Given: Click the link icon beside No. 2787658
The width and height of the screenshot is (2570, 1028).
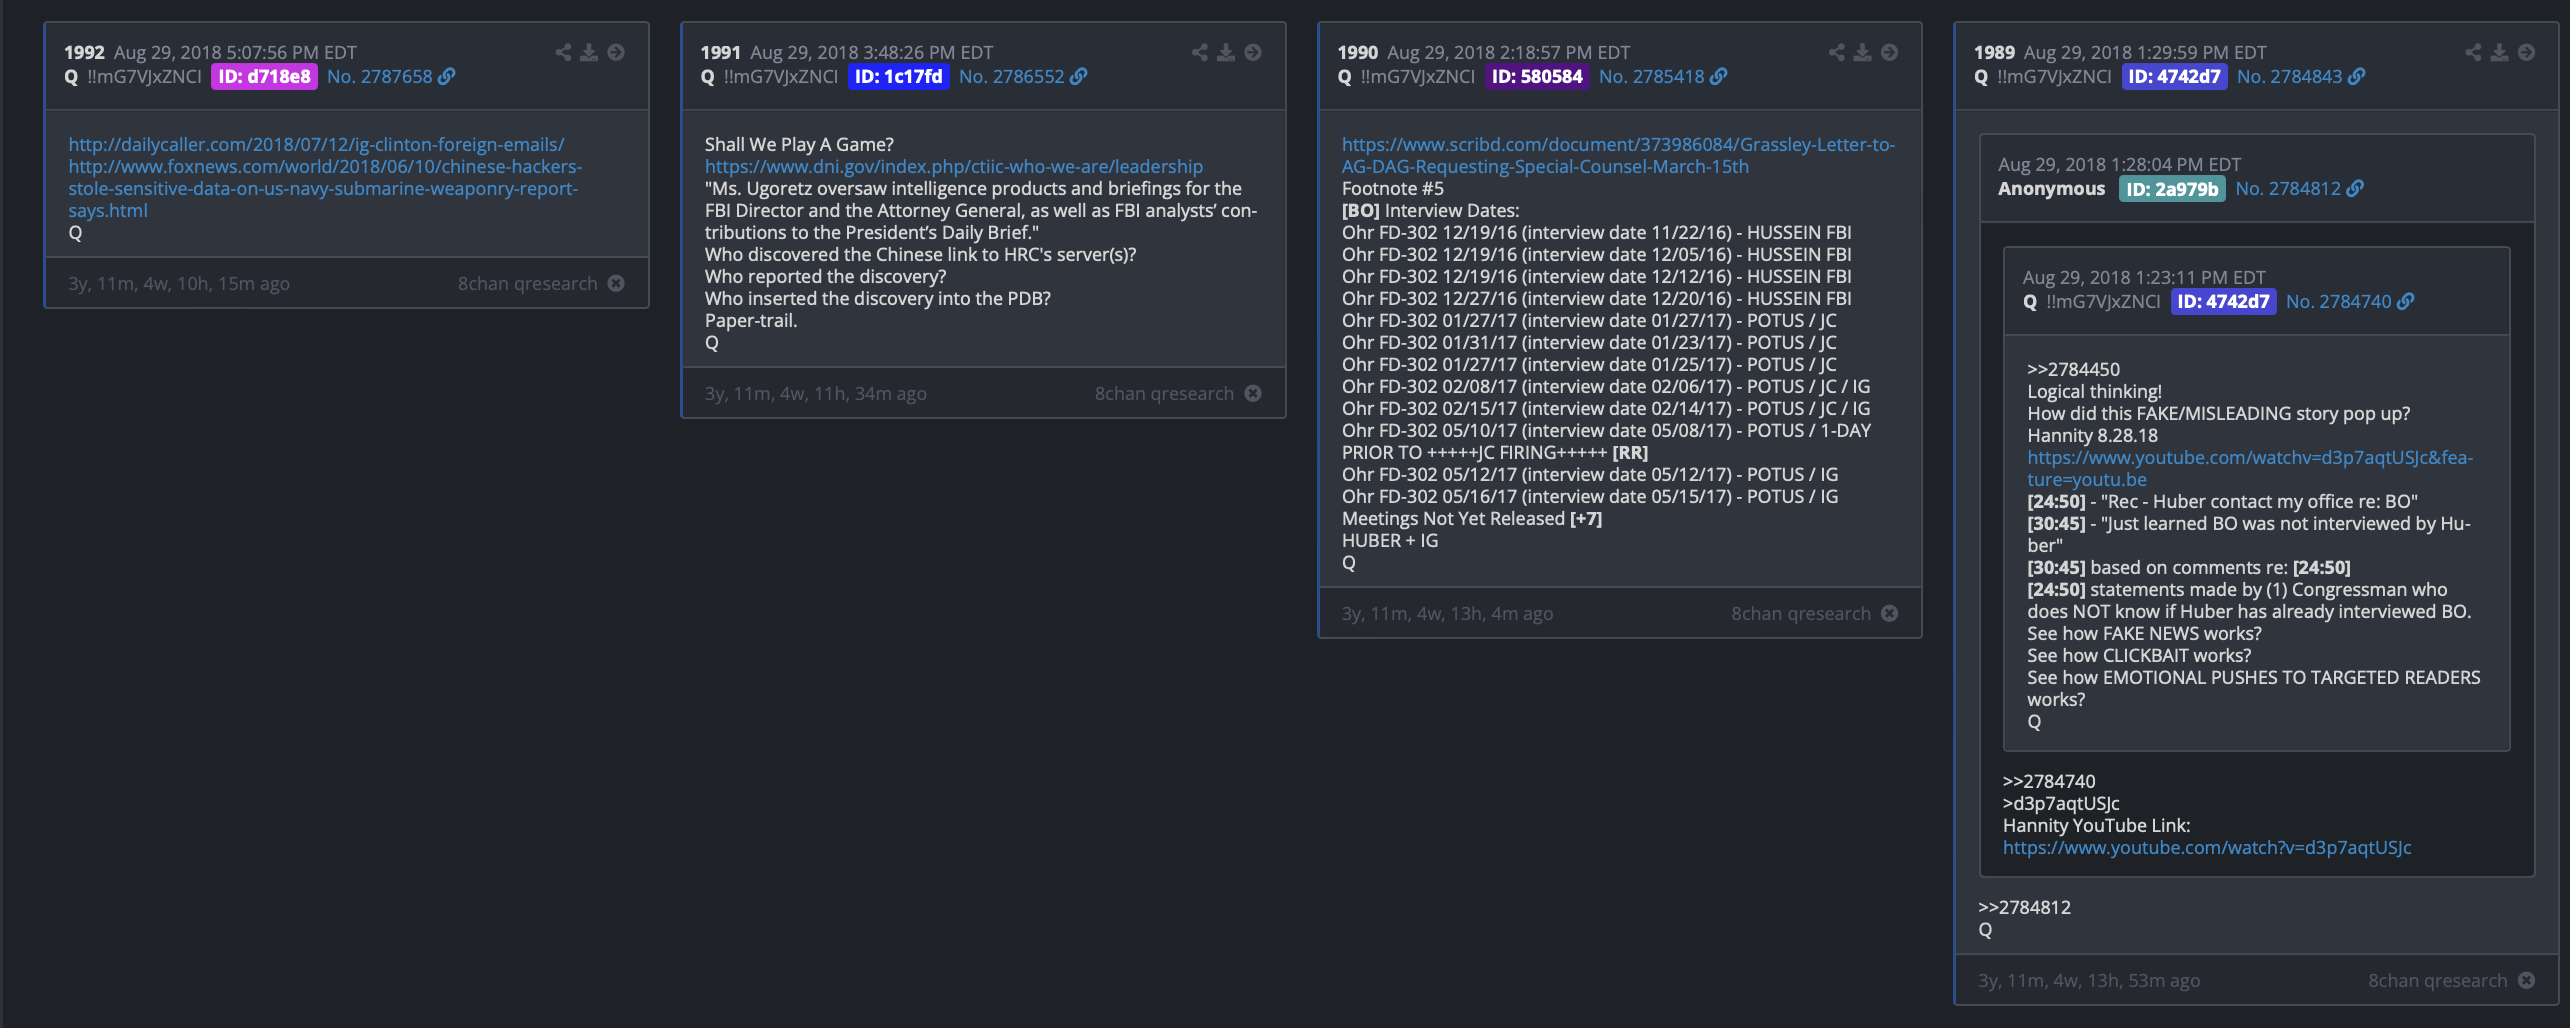Looking at the screenshot, I should click(446, 76).
